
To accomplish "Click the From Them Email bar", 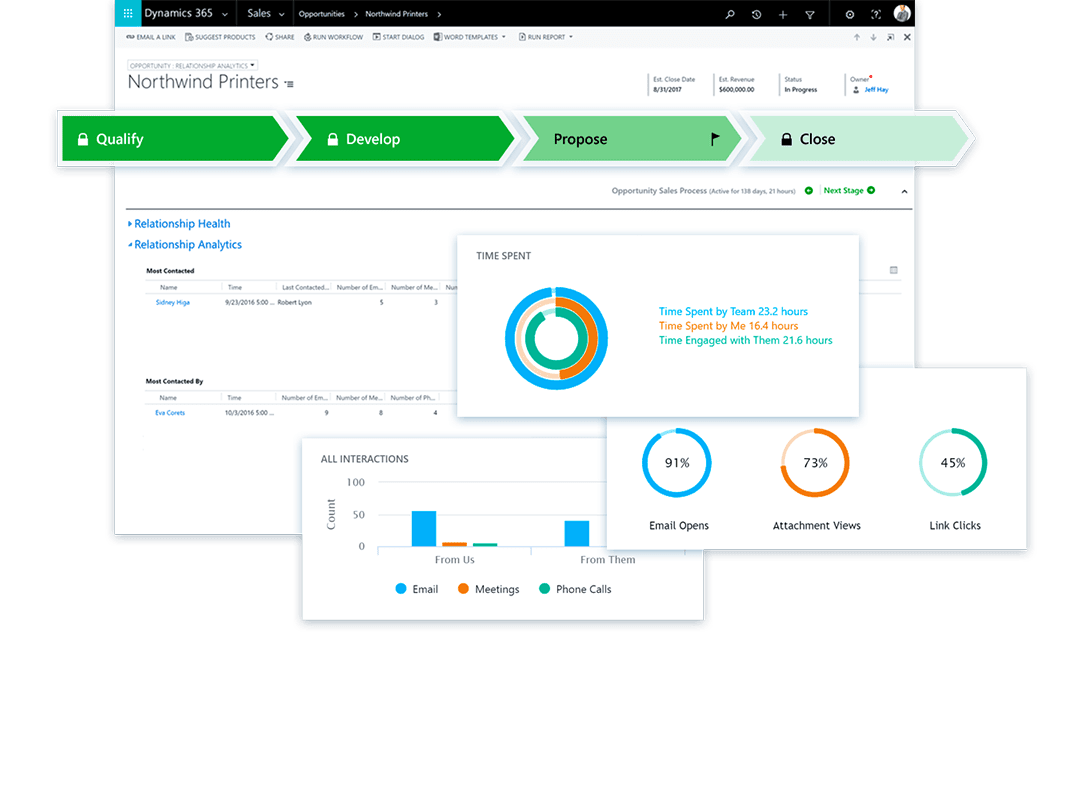I will pos(577,534).
